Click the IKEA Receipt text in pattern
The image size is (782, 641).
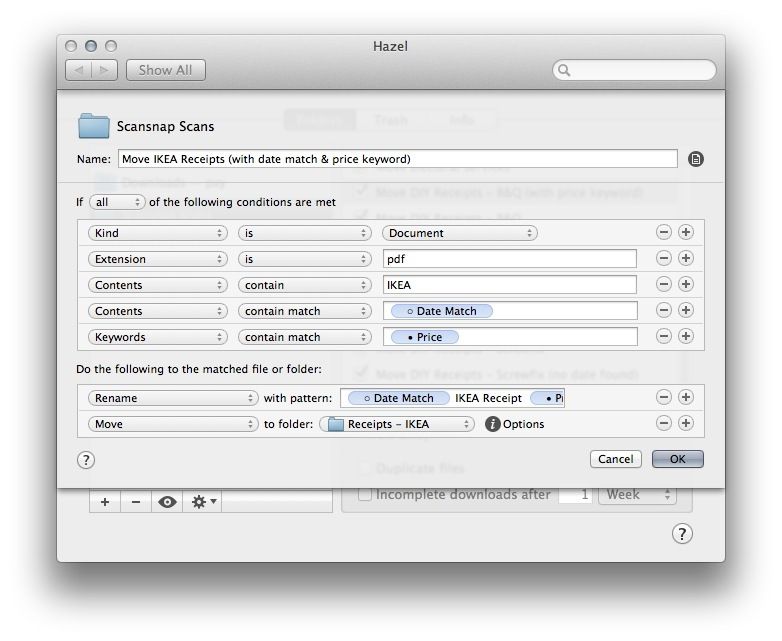(x=488, y=398)
